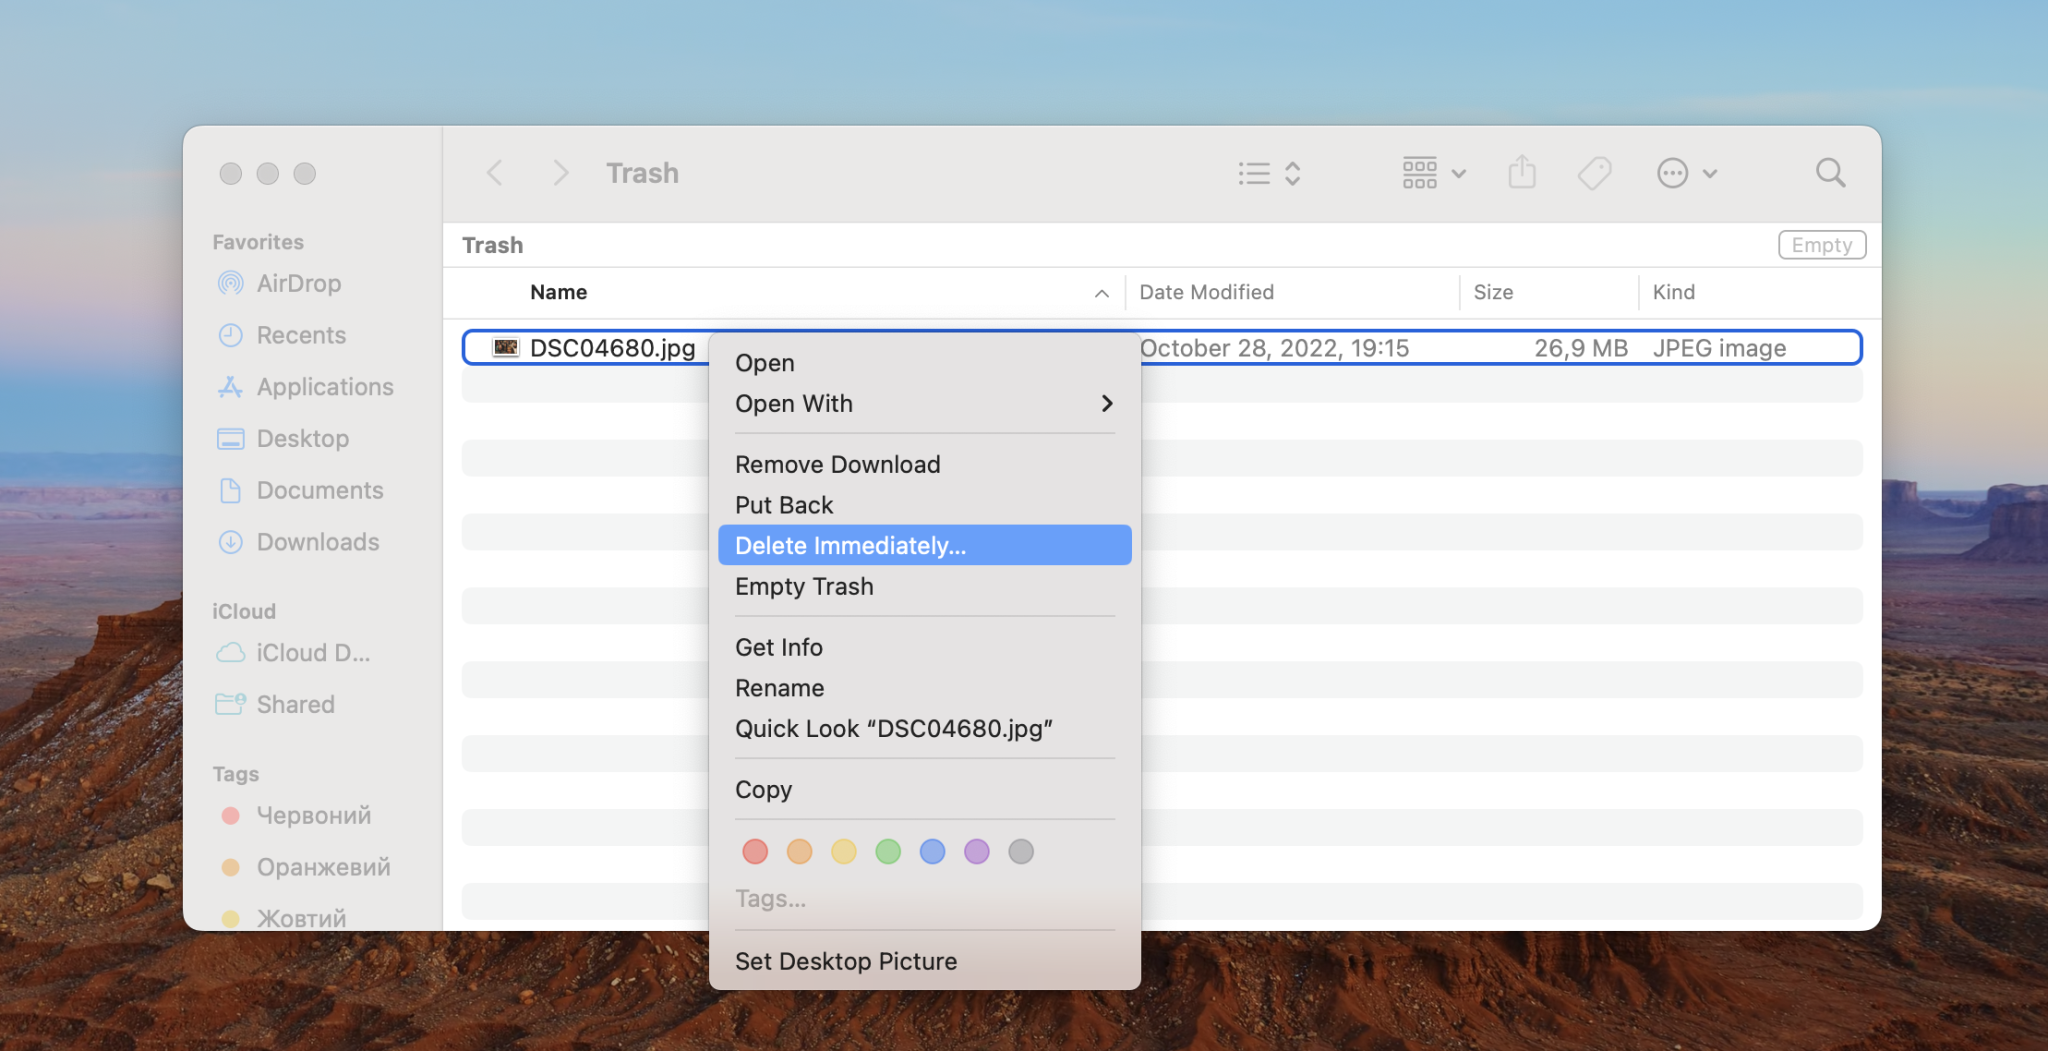The height and width of the screenshot is (1051, 2048).
Task: Expand the Open With submenu
Action: click(x=922, y=403)
